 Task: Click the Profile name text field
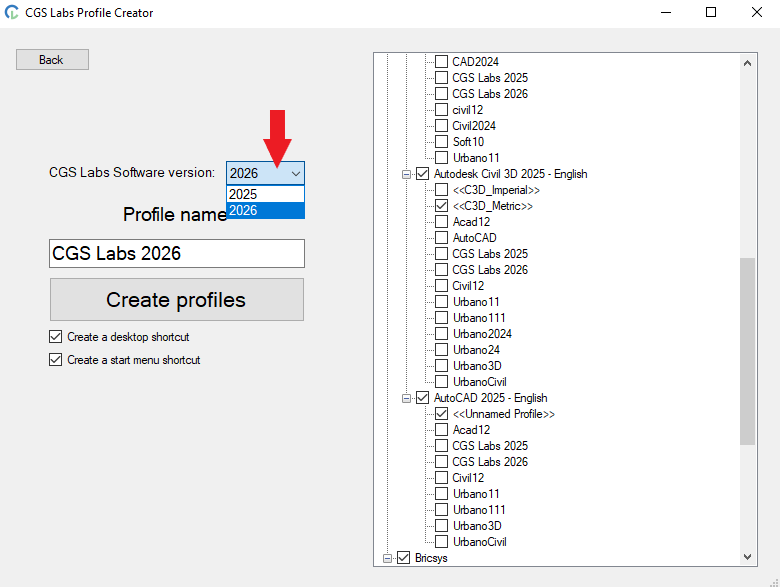point(177,253)
